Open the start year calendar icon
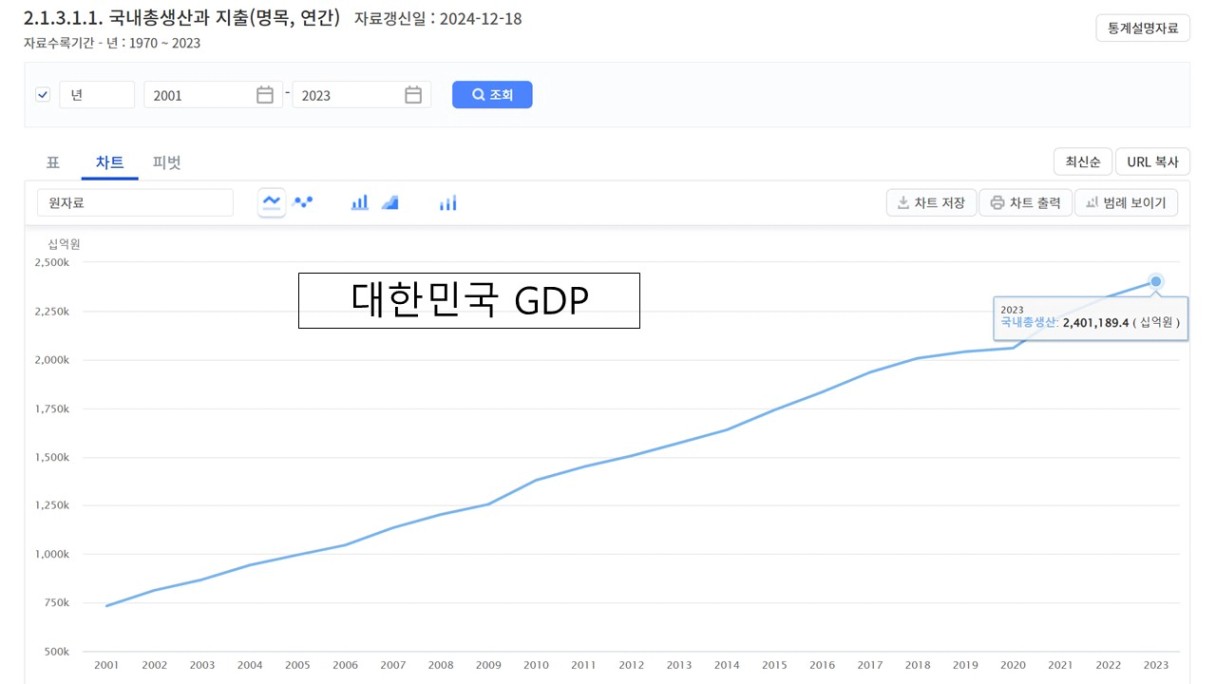This screenshot has height=684, width=1216. point(265,95)
